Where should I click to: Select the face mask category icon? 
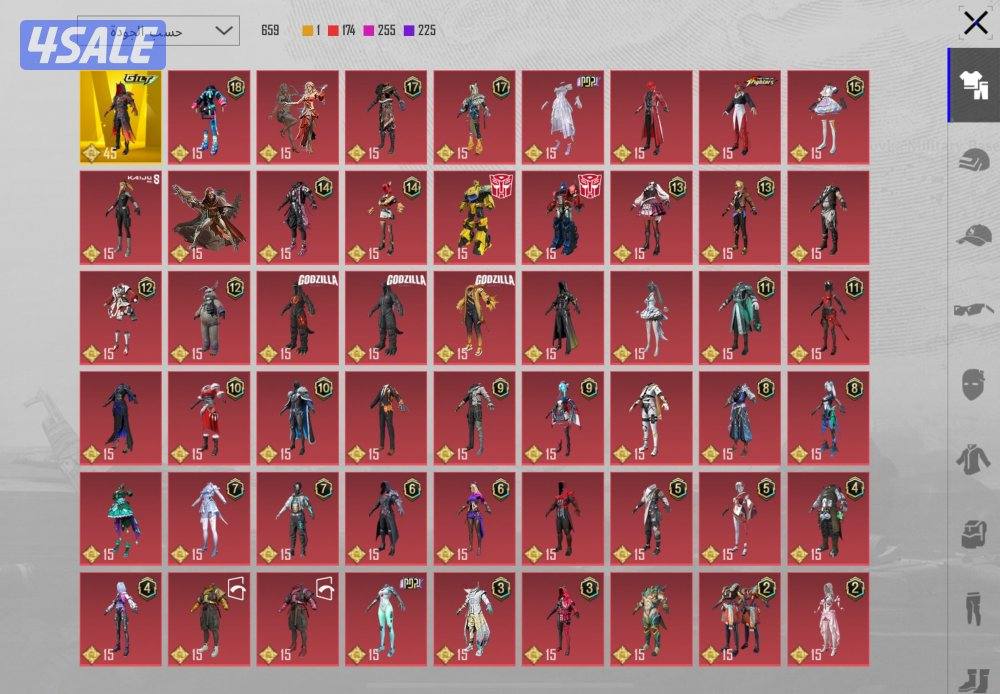[973, 383]
